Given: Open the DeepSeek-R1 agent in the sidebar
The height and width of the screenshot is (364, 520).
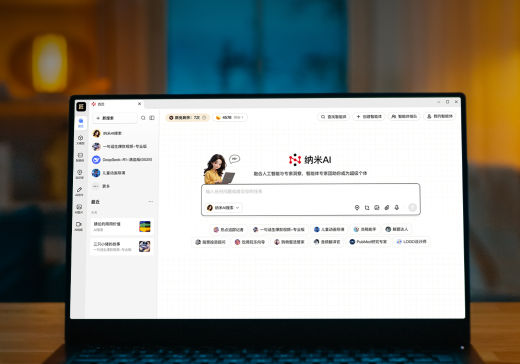Looking at the screenshot, I should point(122,160).
